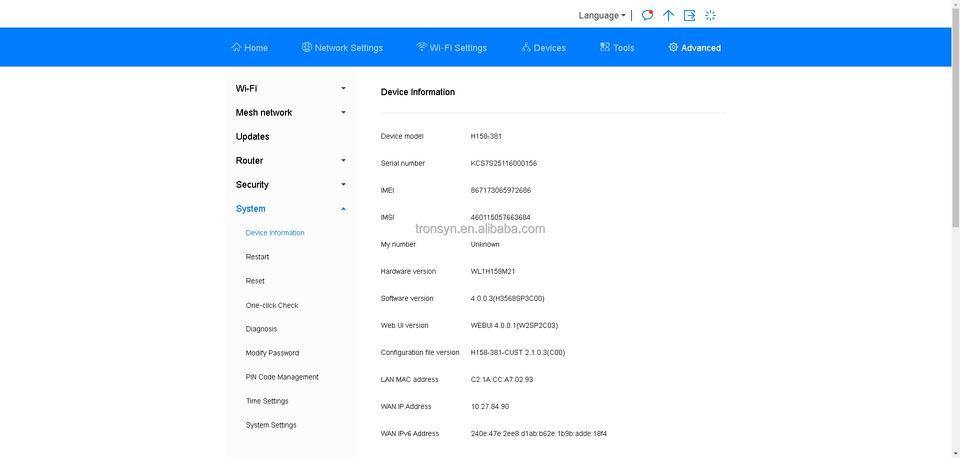Expand the Security sidebar section
Screen dimensions: 960x458
tap(290, 185)
